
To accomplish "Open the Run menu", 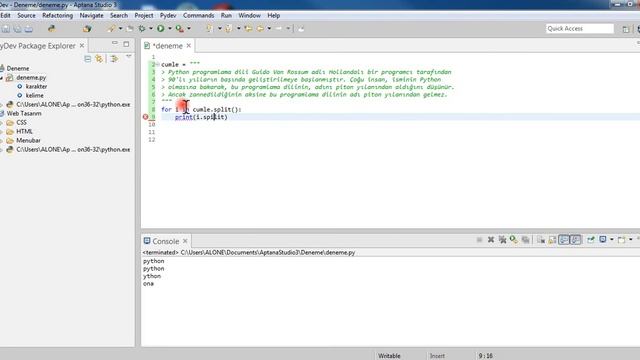I will point(226,16).
